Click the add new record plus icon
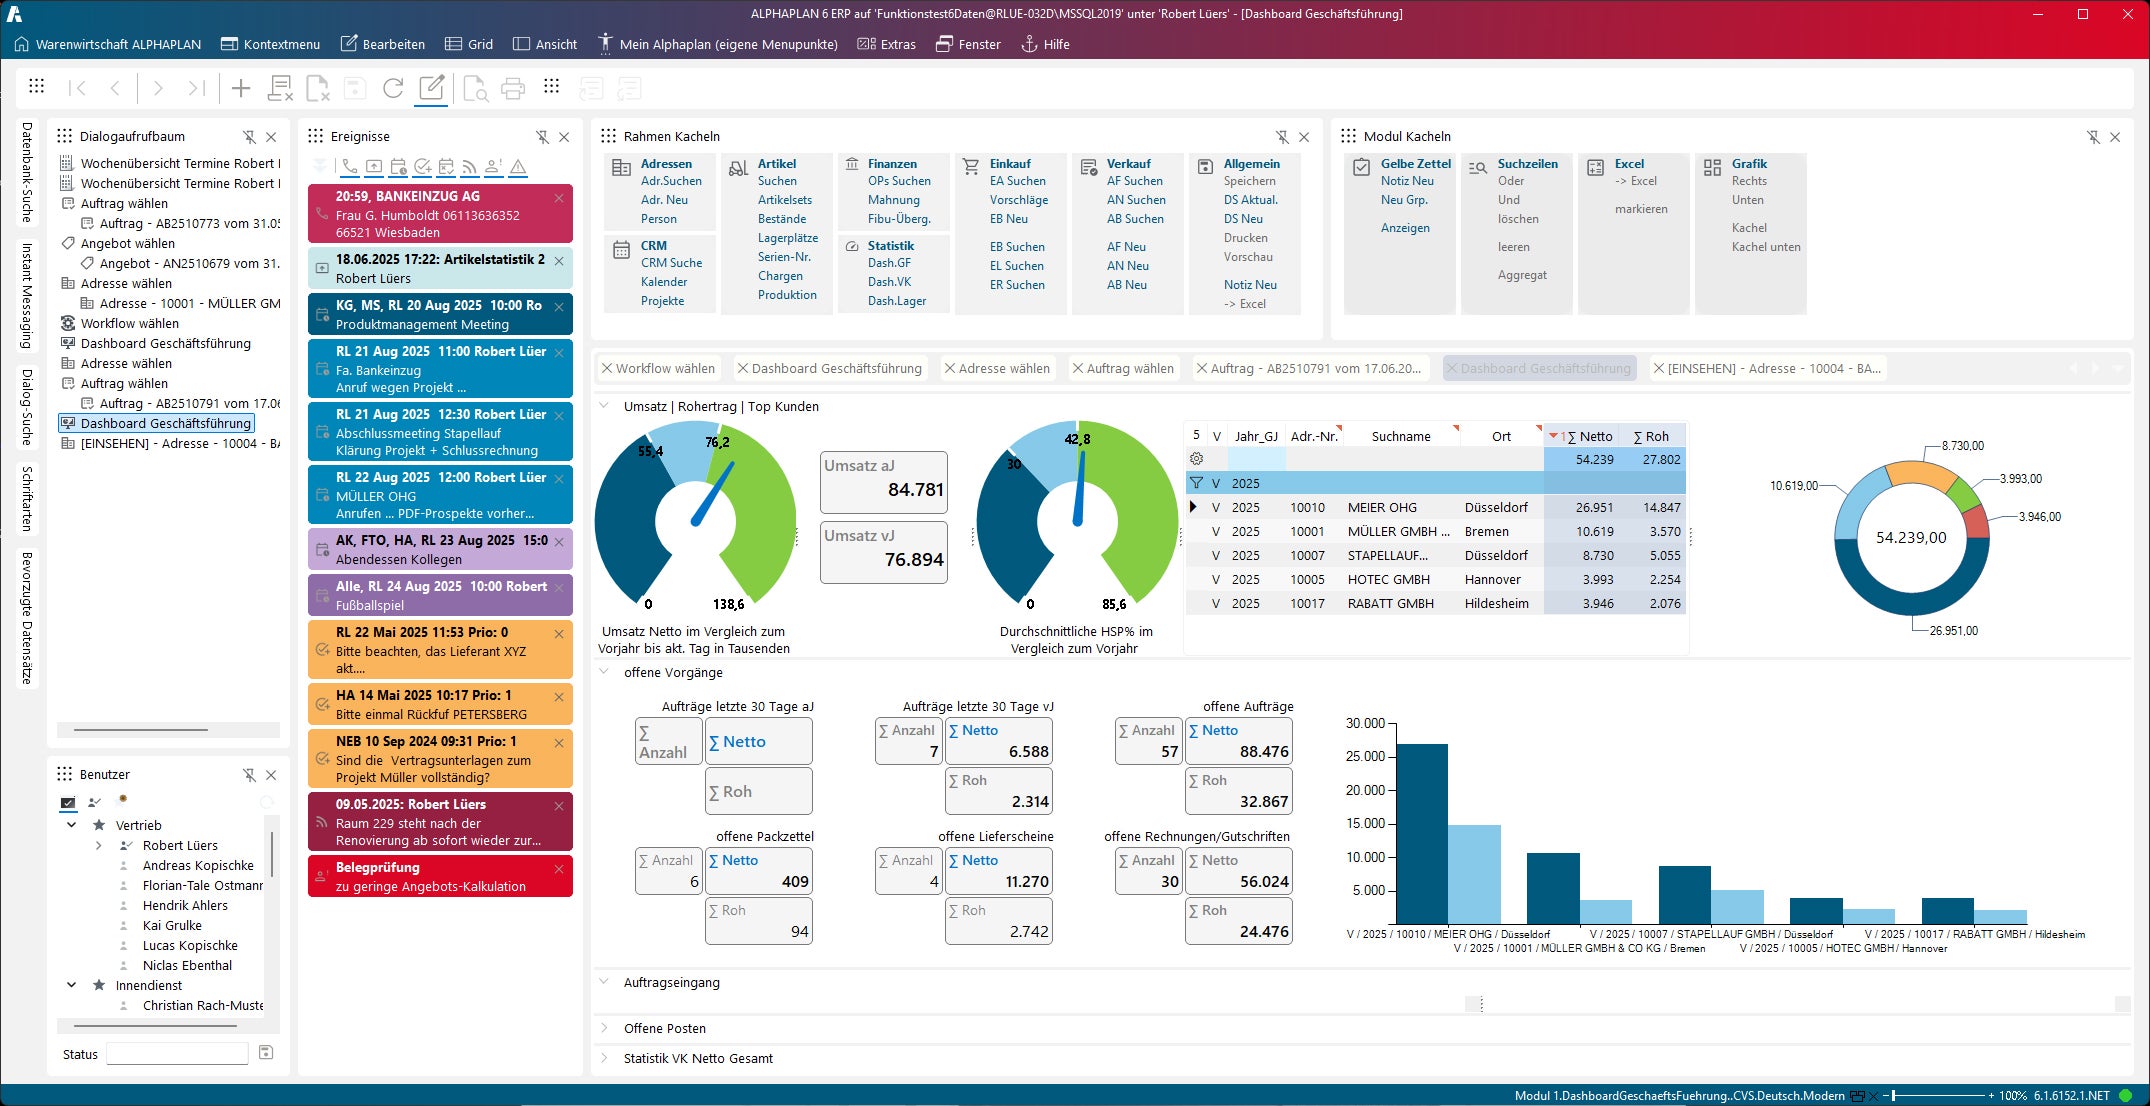Viewport: 2150px width, 1106px height. point(240,88)
